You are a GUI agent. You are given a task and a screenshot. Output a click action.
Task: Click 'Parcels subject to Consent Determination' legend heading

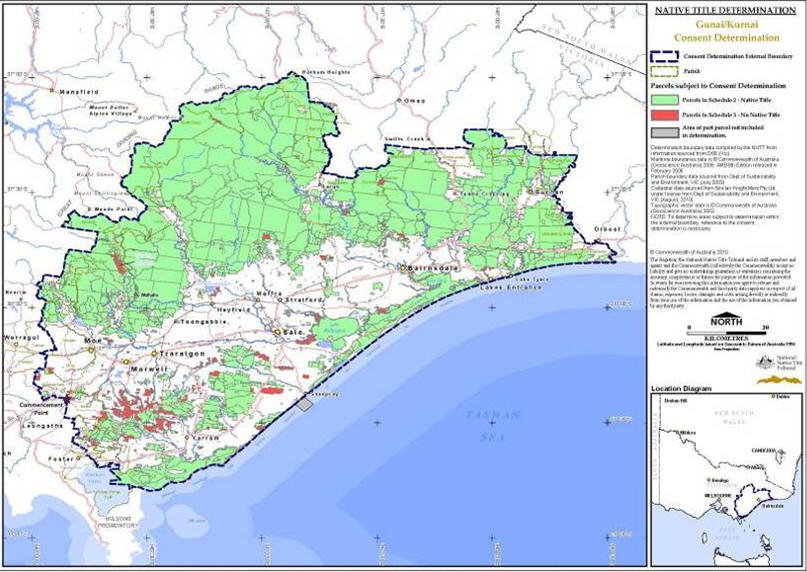point(718,85)
